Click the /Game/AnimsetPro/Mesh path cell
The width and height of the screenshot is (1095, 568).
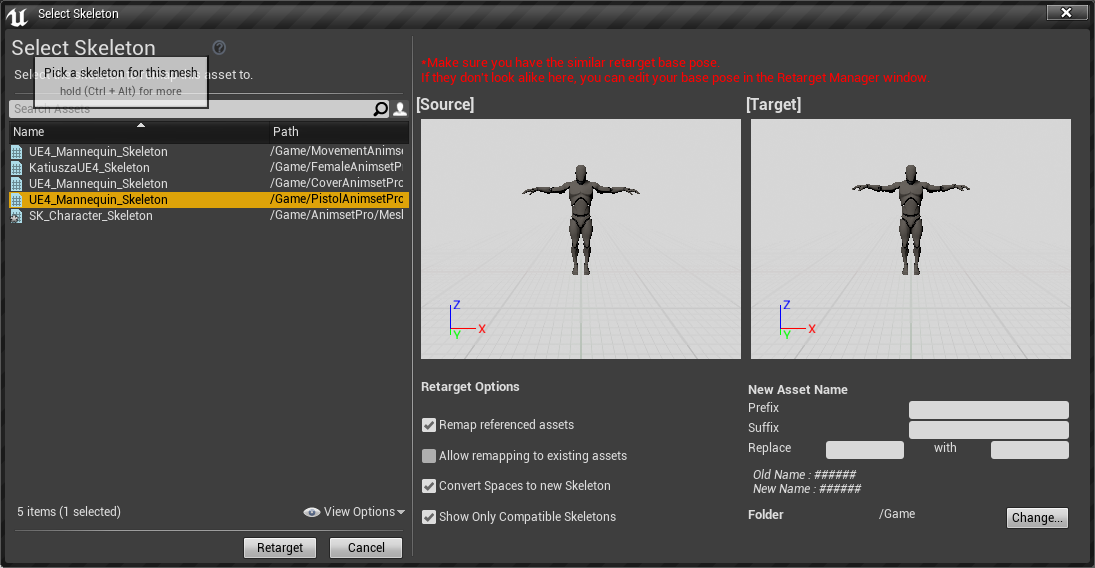coord(337,215)
